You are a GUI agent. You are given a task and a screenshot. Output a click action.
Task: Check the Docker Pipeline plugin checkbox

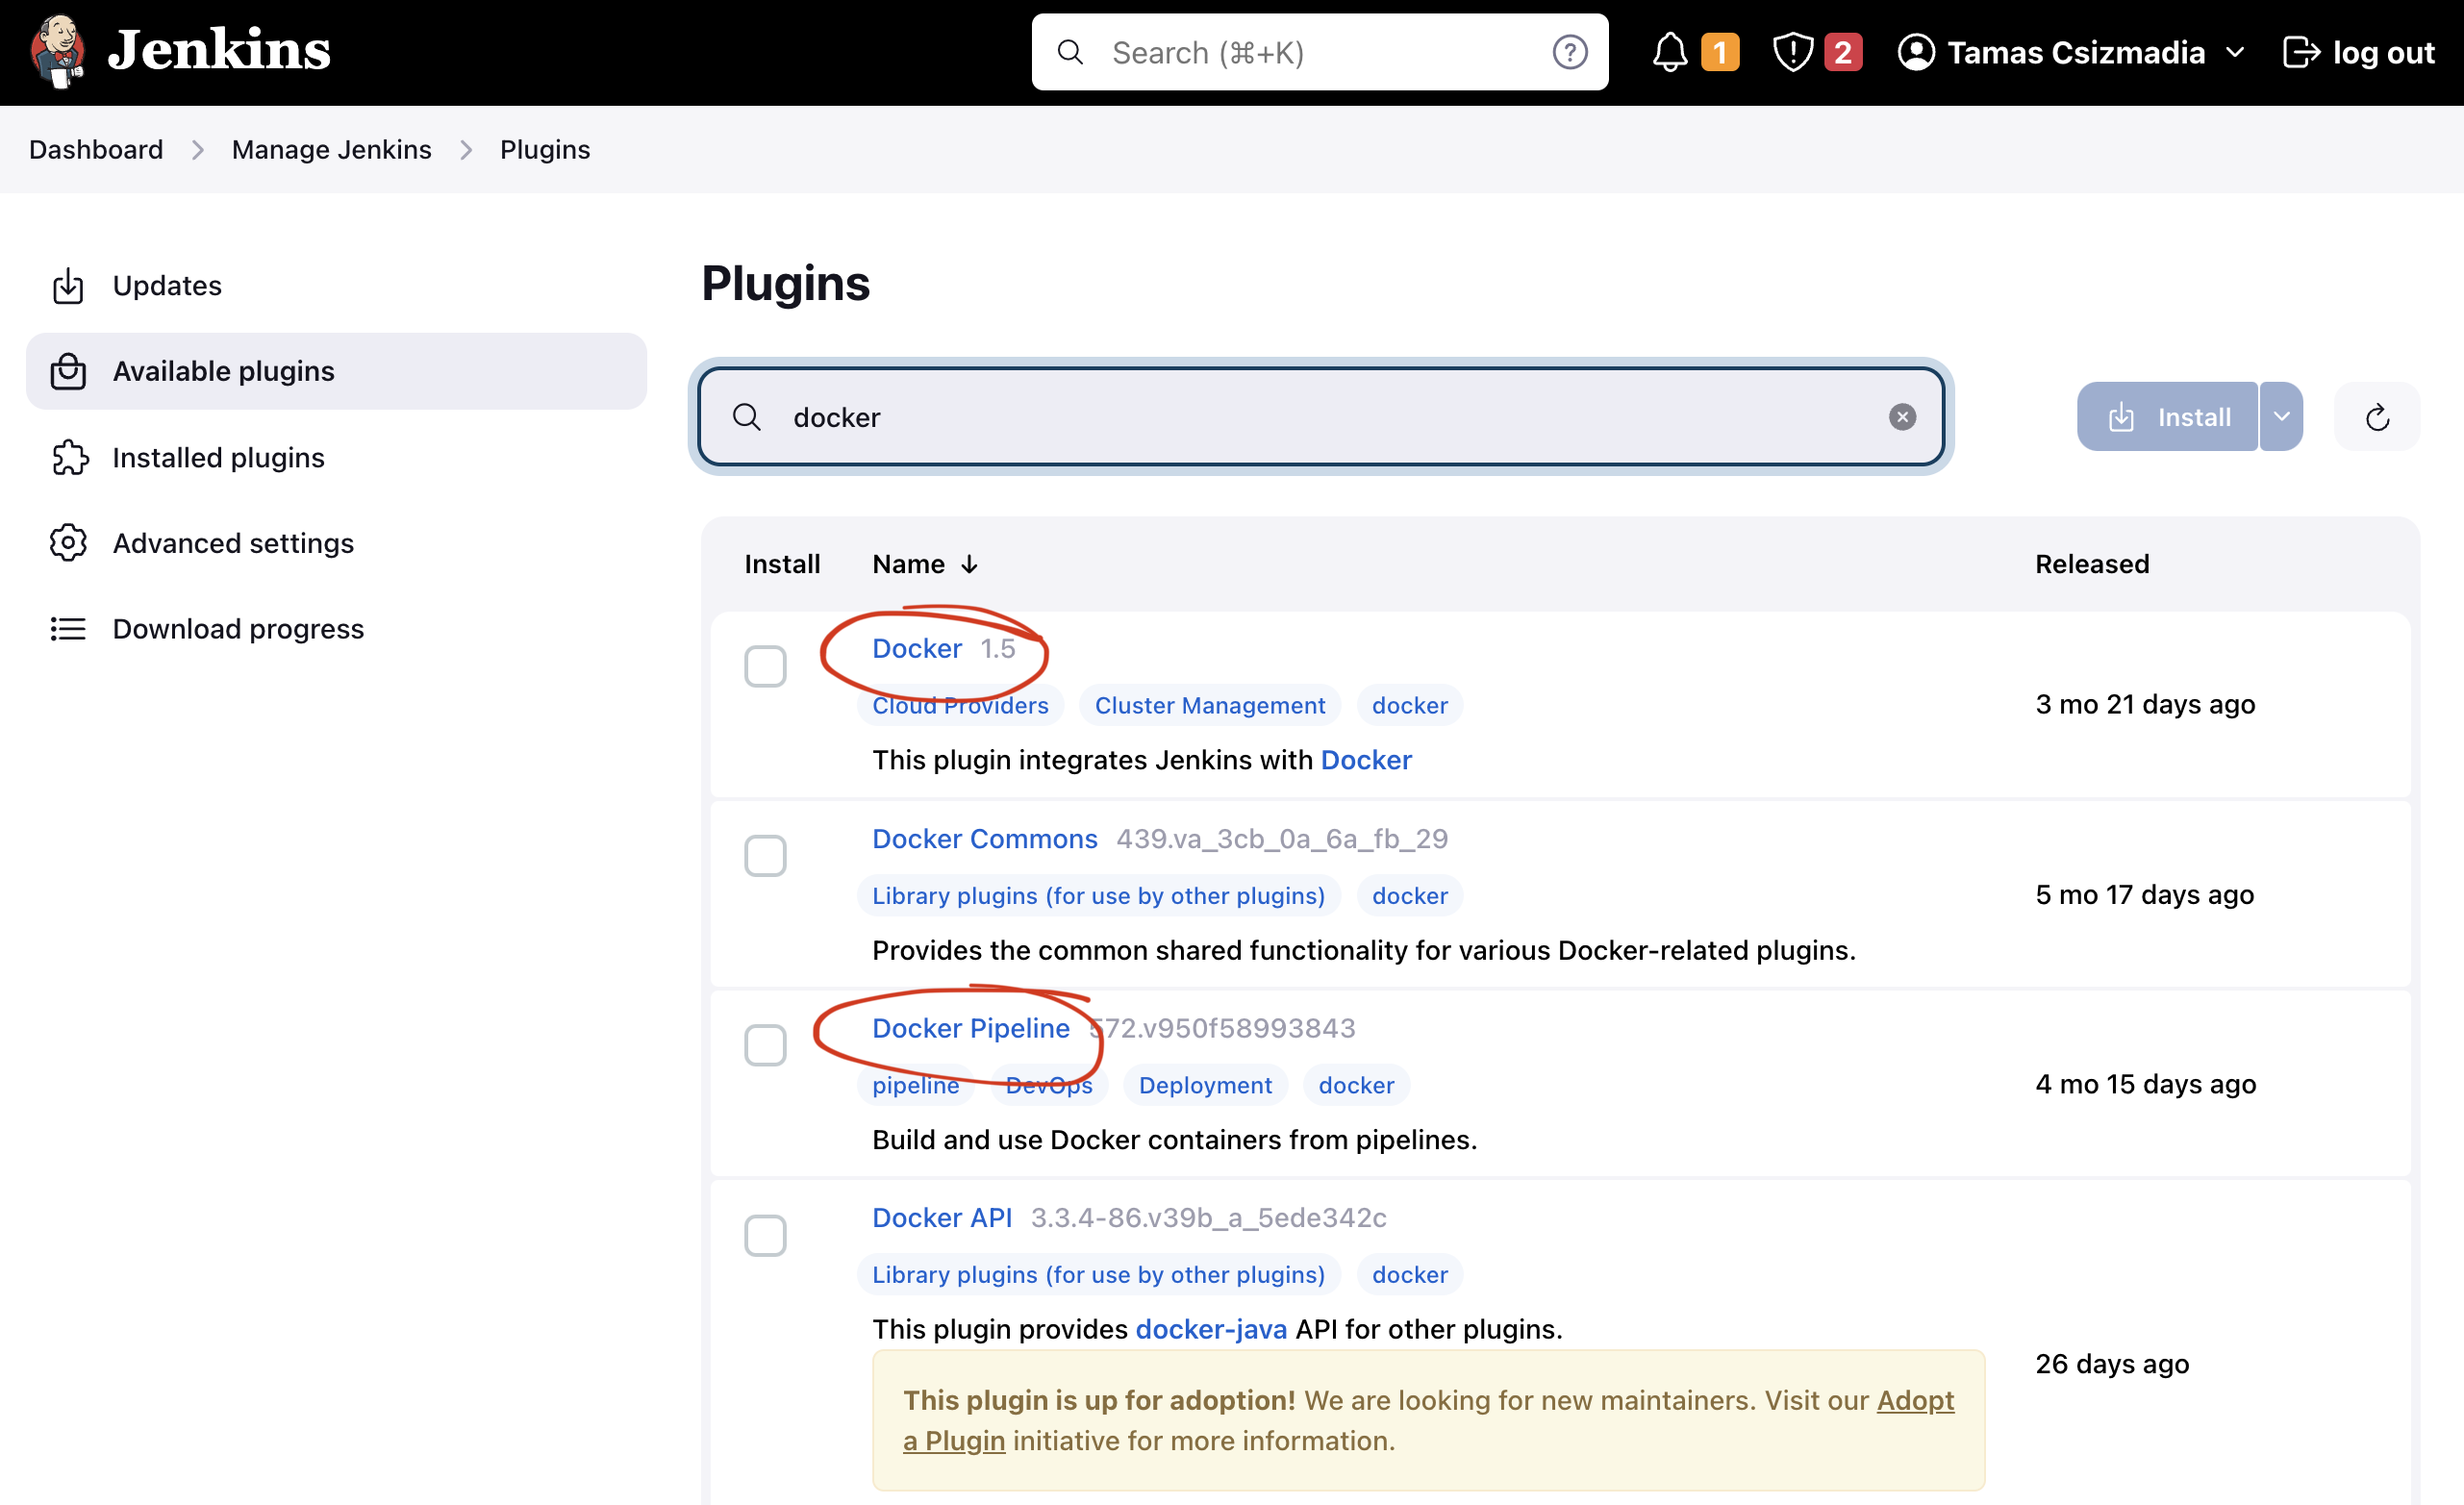coord(767,1045)
